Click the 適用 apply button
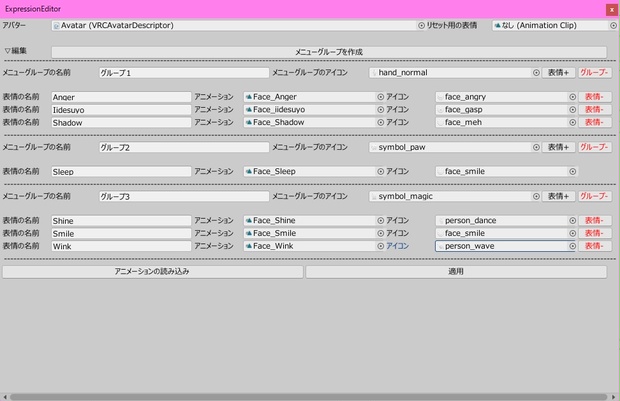This screenshot has height=401, width=620. point(456,272)
